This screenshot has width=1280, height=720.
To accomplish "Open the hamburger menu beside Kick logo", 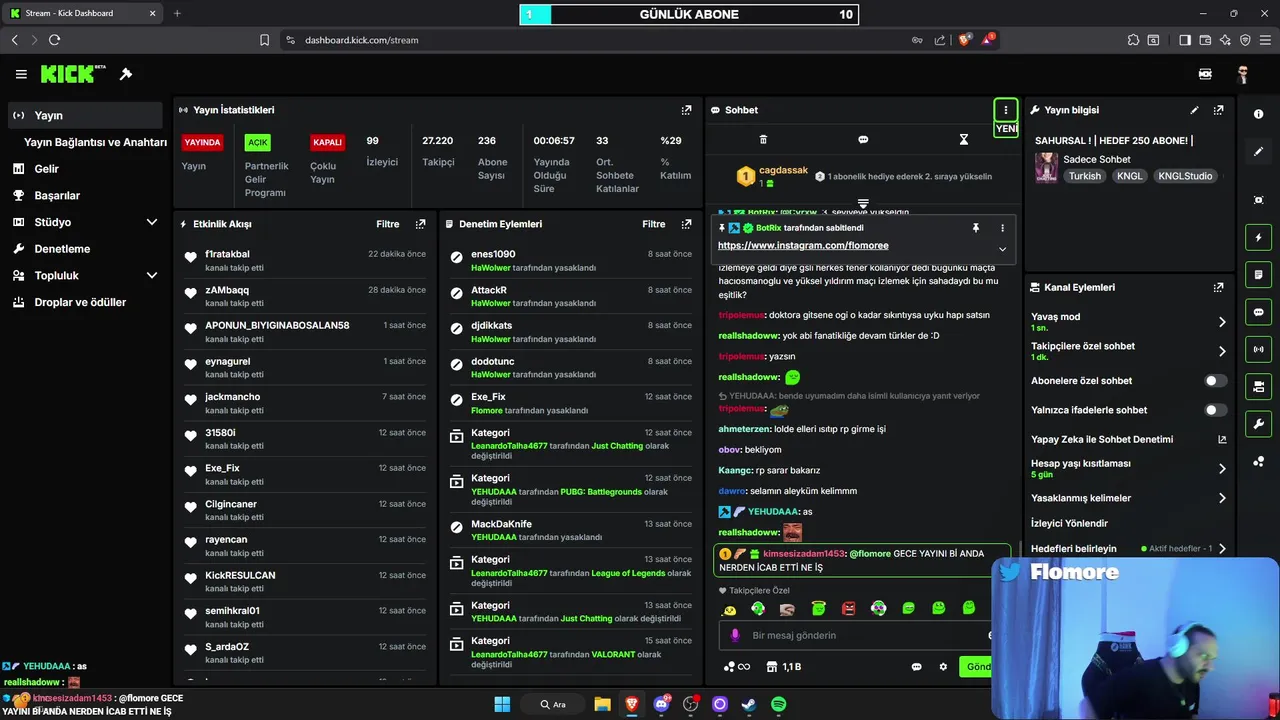I will (x=21, y=74).
